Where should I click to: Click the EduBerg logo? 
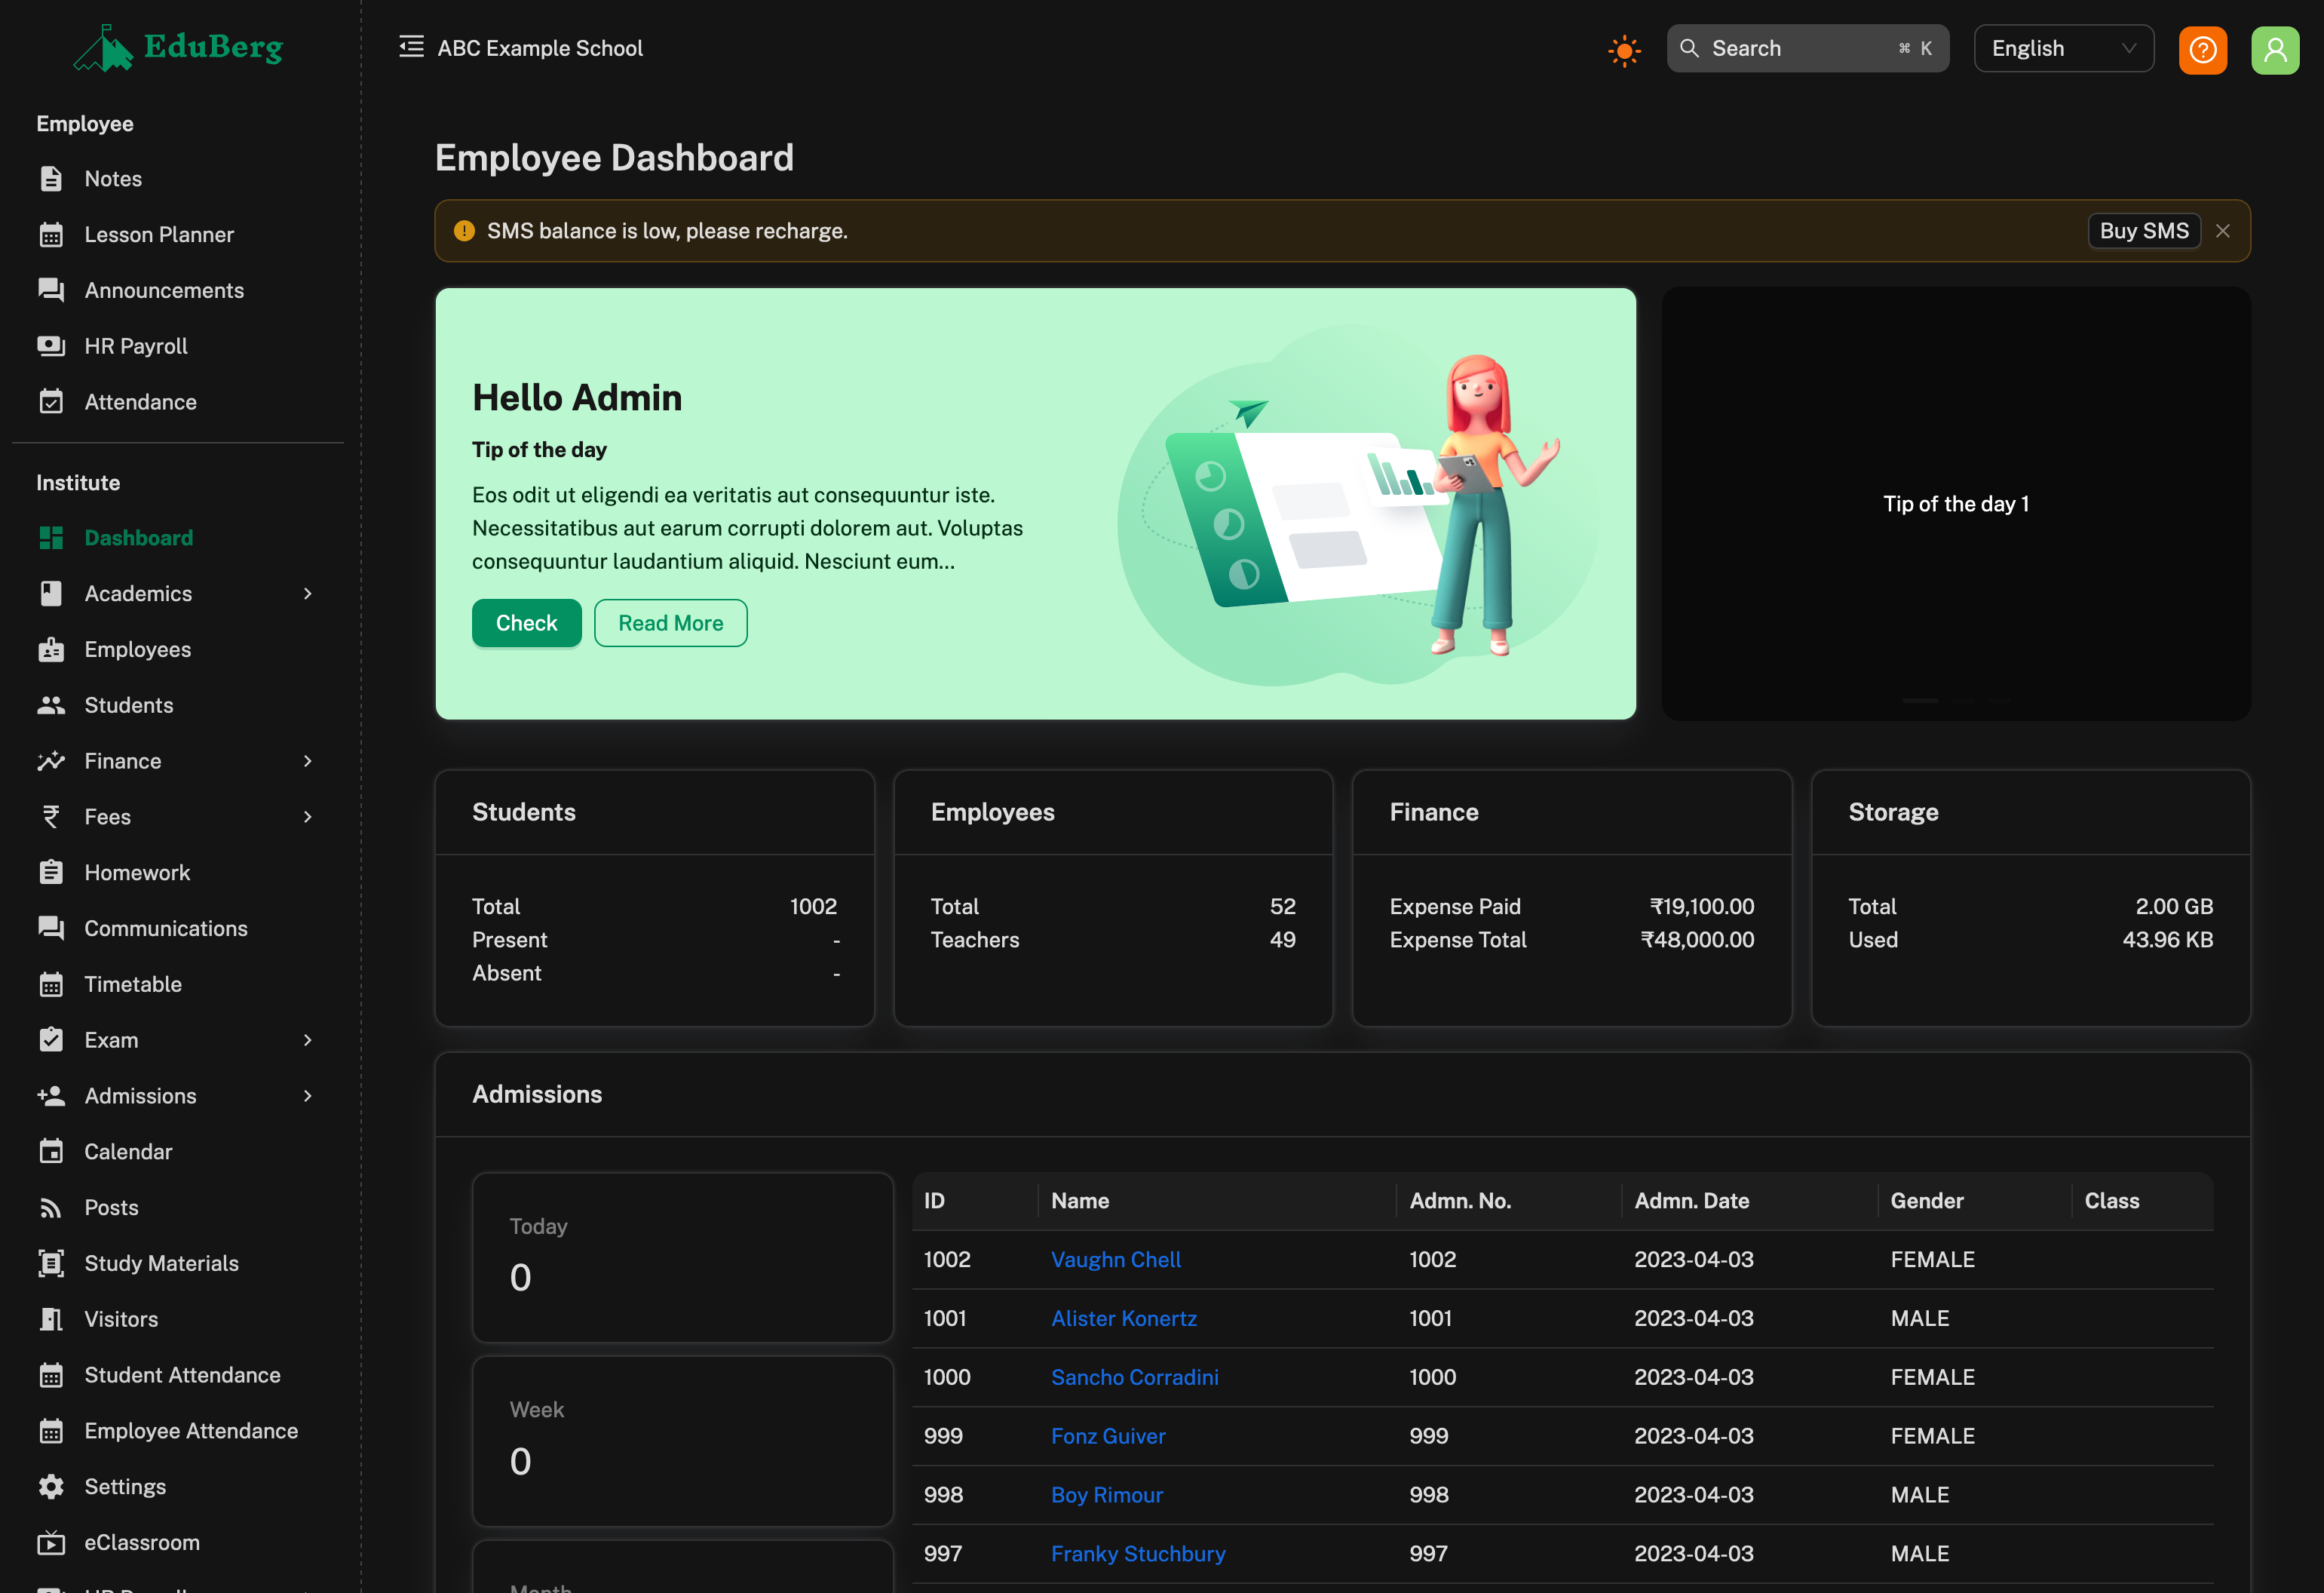[x=178, y=48]
